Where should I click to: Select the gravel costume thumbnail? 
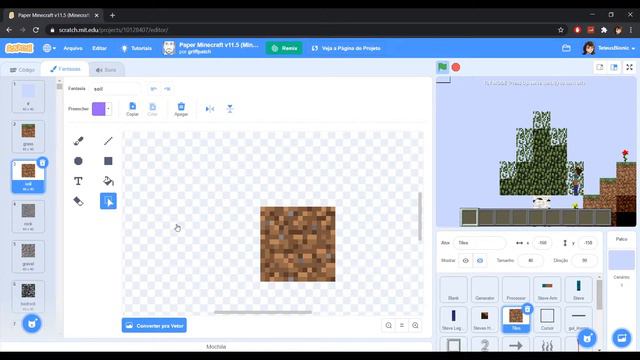click(28, 256)
